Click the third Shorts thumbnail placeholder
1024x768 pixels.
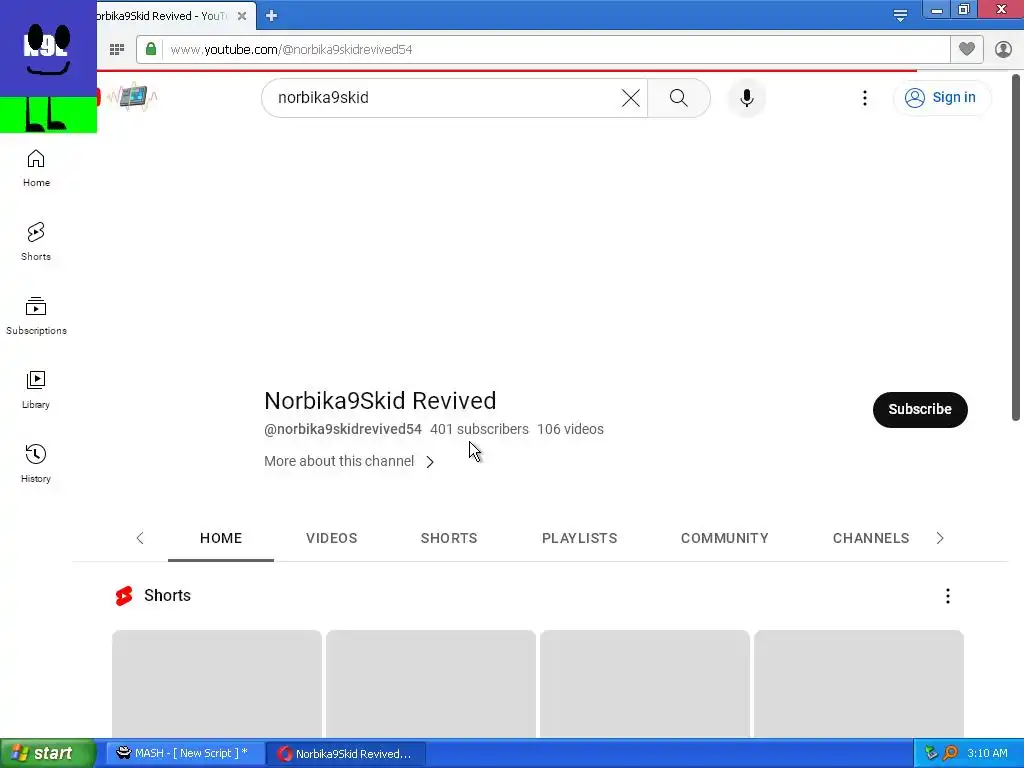point(645,684)
